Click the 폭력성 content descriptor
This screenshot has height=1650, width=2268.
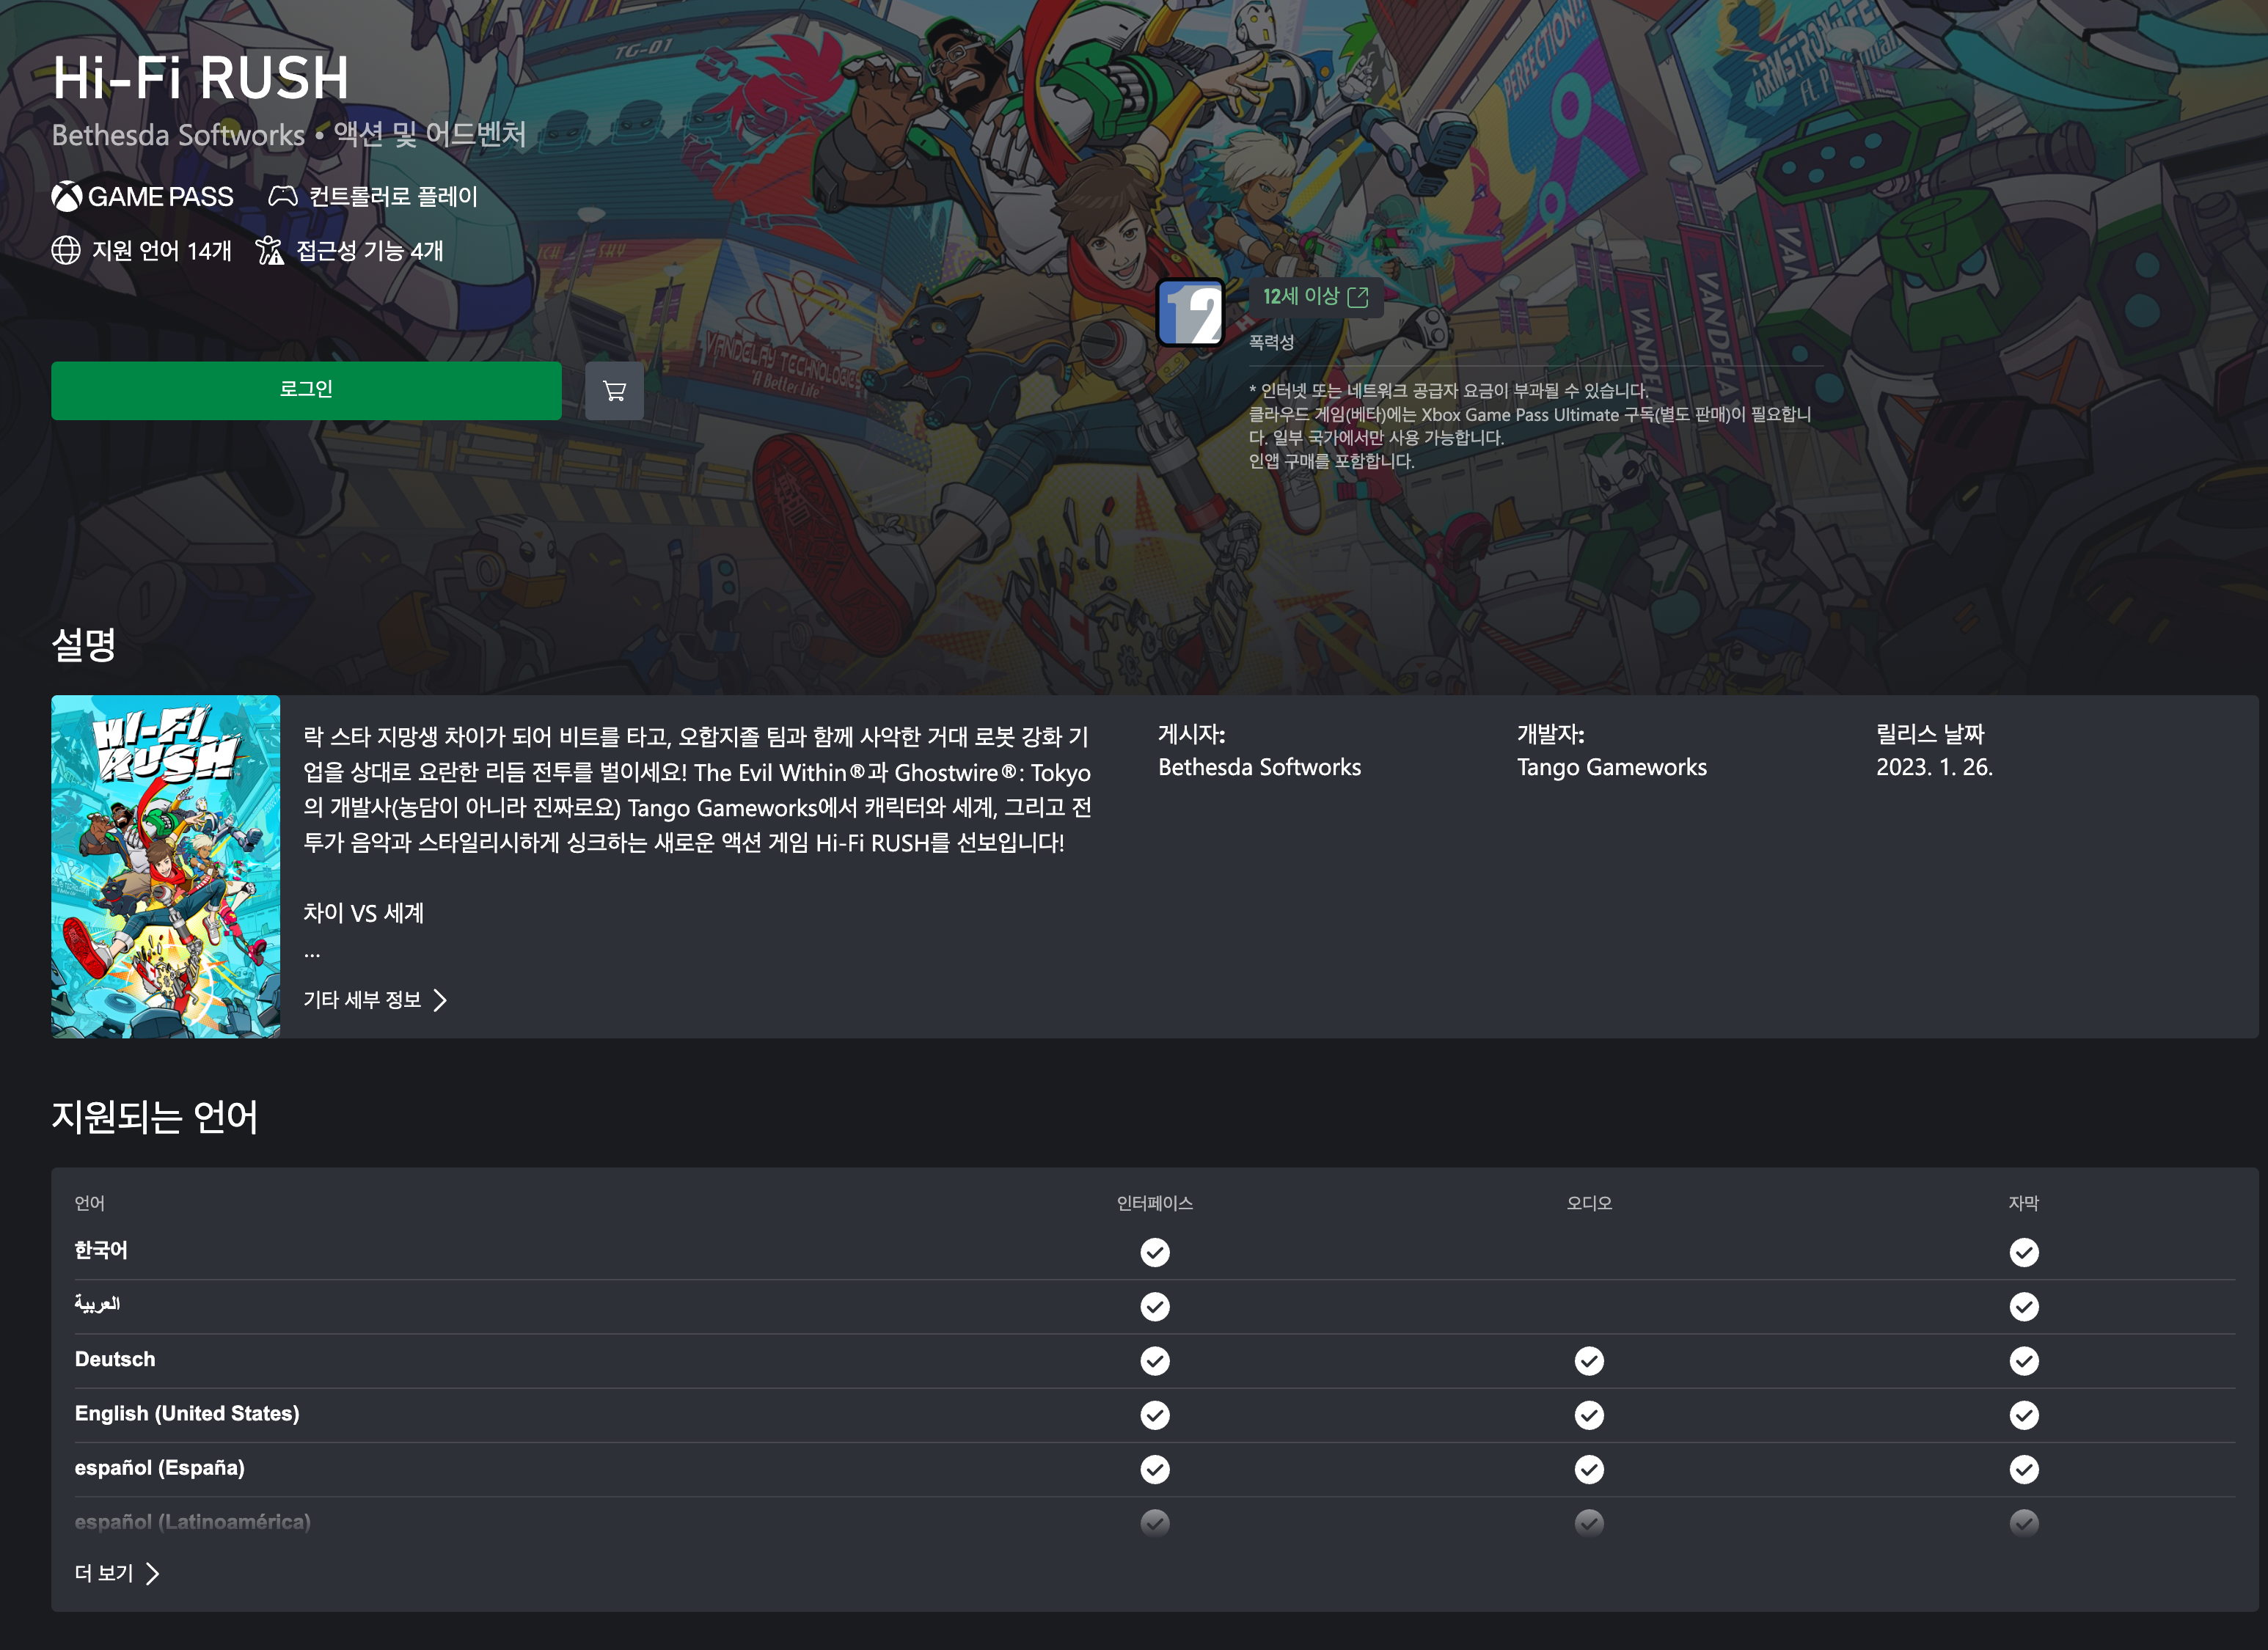click(1272, 342)
